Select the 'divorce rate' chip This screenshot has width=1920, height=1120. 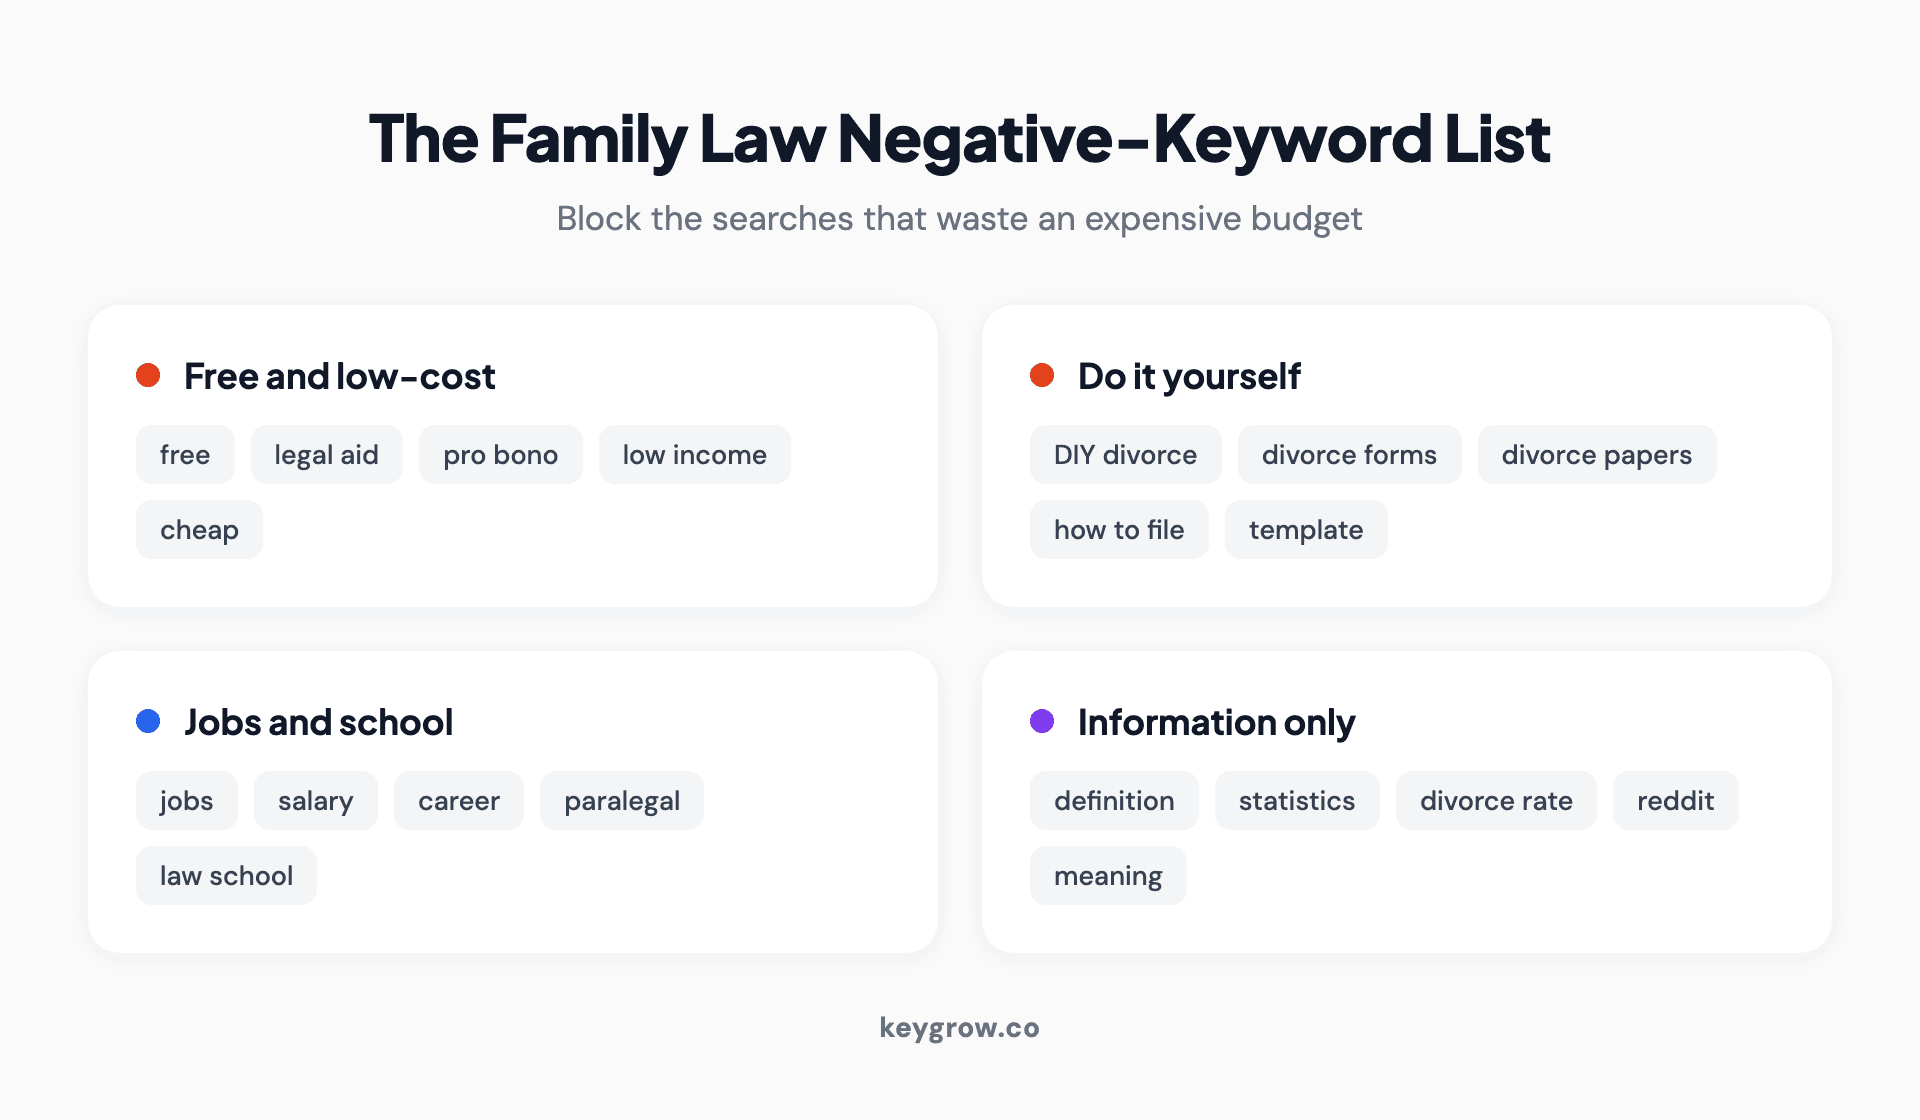pos(1496,801)
